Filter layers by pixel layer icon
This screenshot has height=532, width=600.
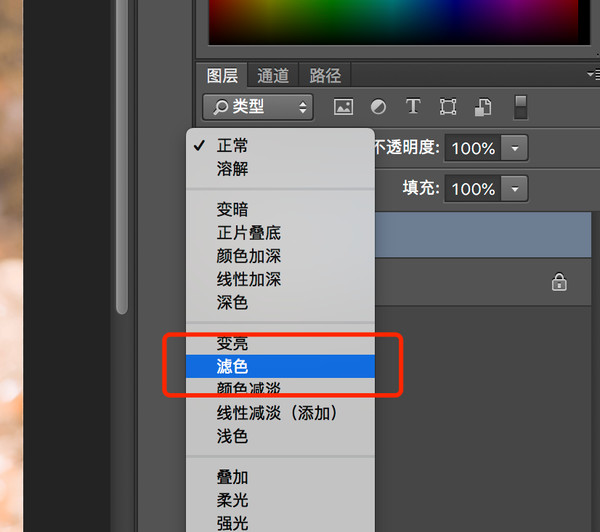[x=344, y=107]
